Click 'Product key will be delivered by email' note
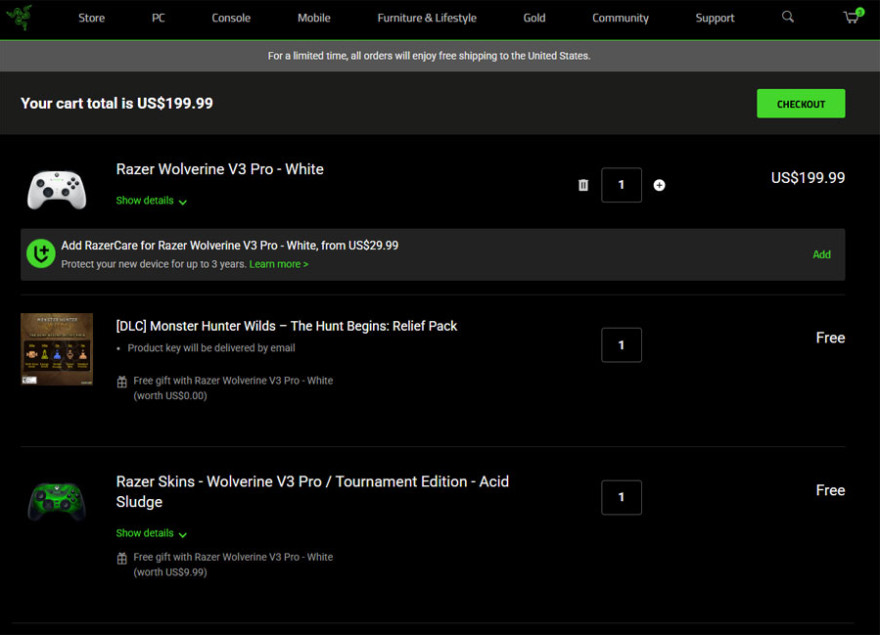This screenshot has width=880, height=635. 211,348
